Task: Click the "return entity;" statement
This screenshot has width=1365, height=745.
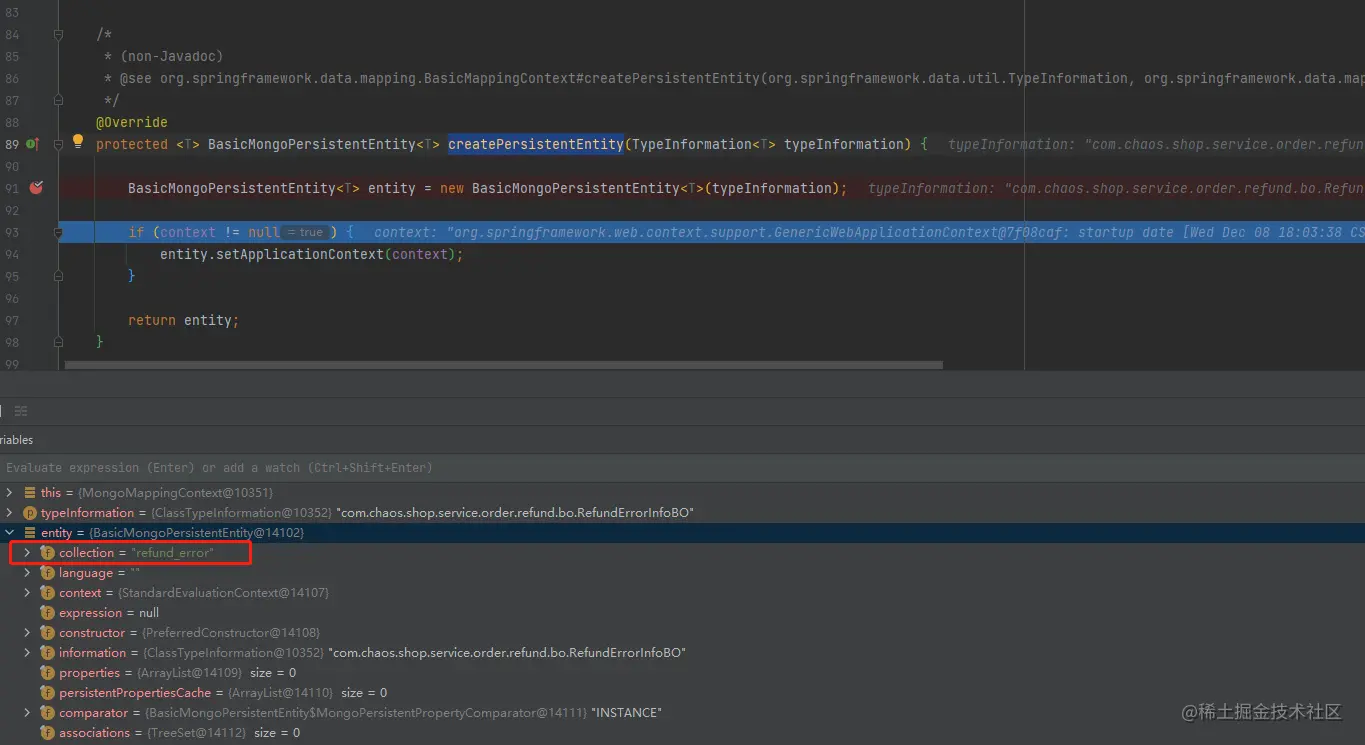Action: pyautogui.click(x=183, y=320)
